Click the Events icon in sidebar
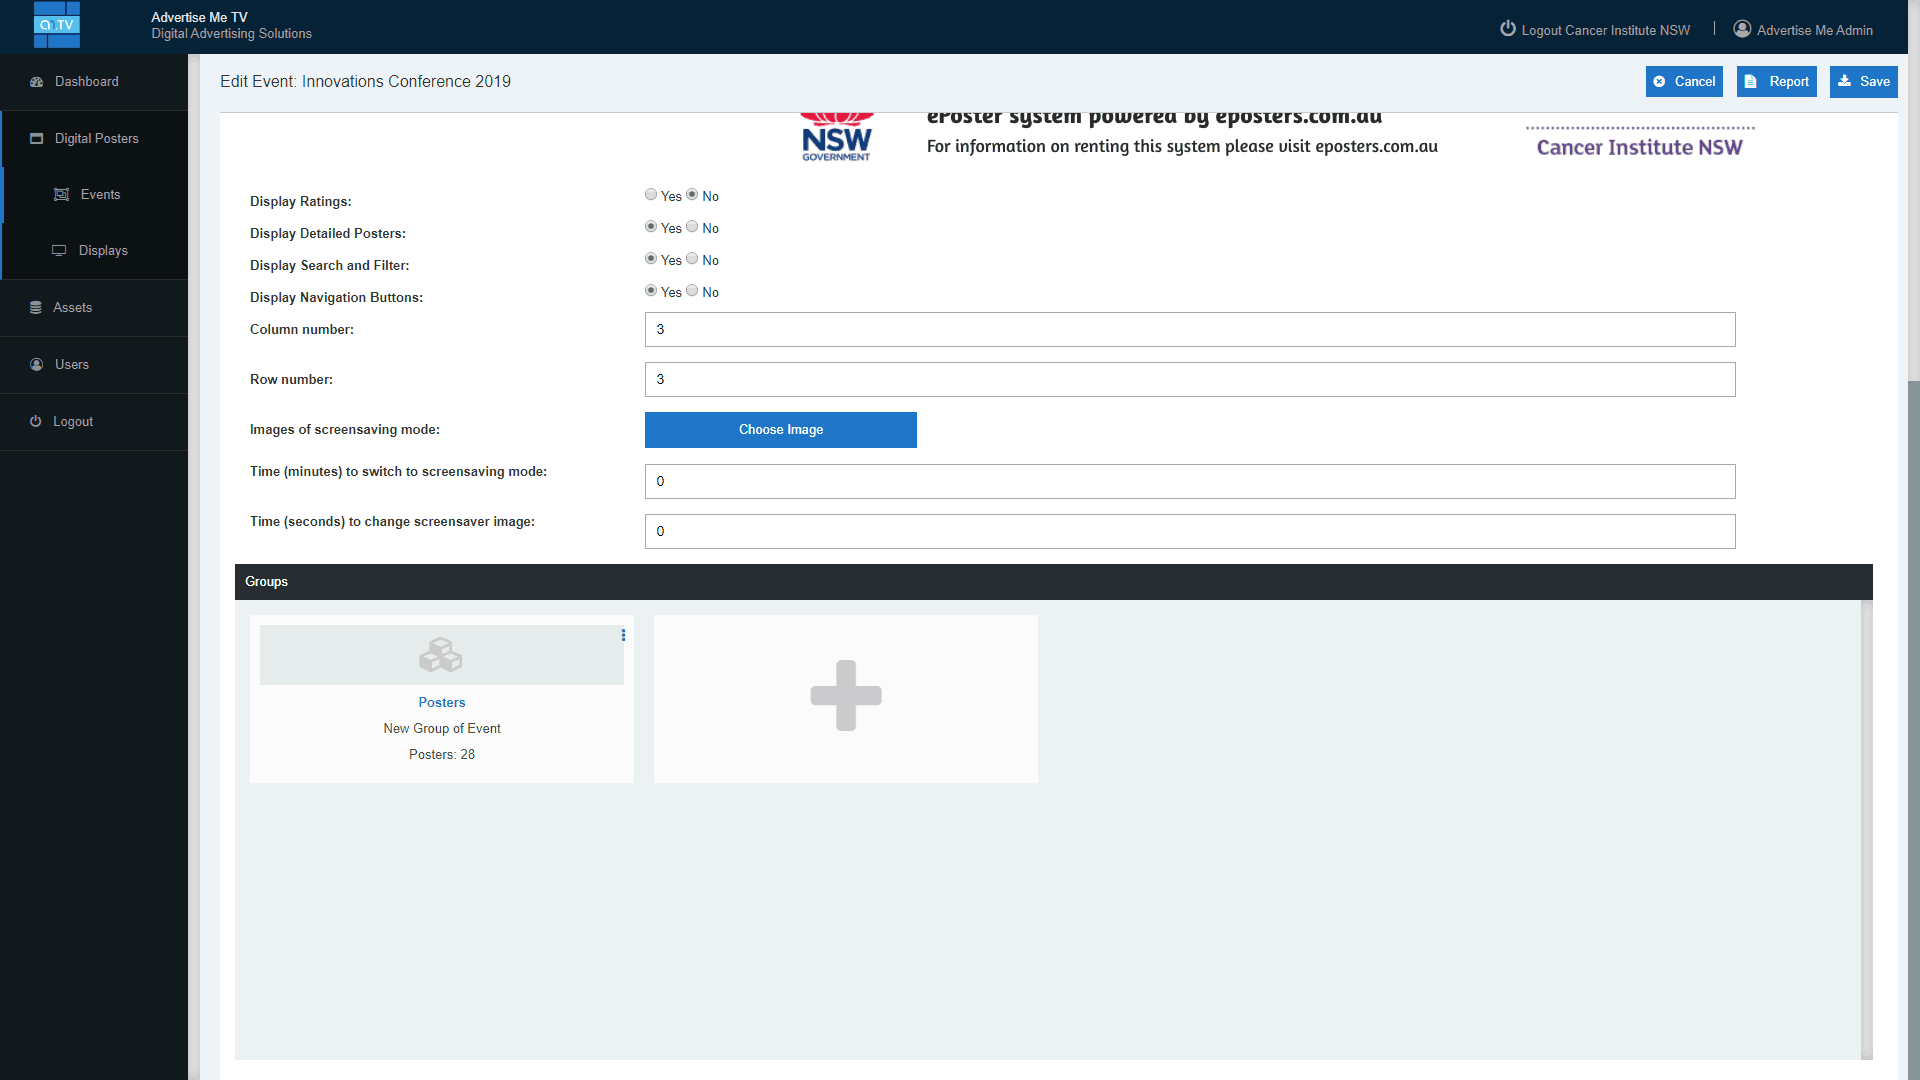This screenshot has width=1920, height=1080. 61,195
